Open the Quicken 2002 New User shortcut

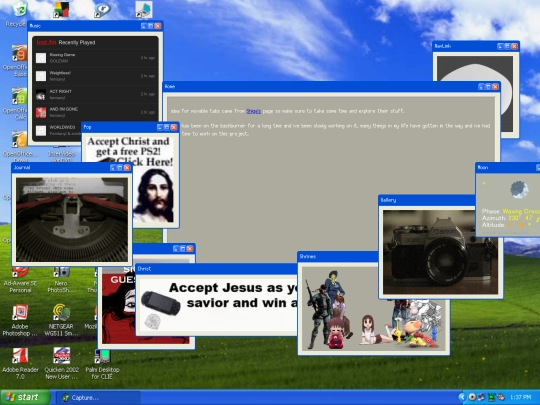pos(61,355)
